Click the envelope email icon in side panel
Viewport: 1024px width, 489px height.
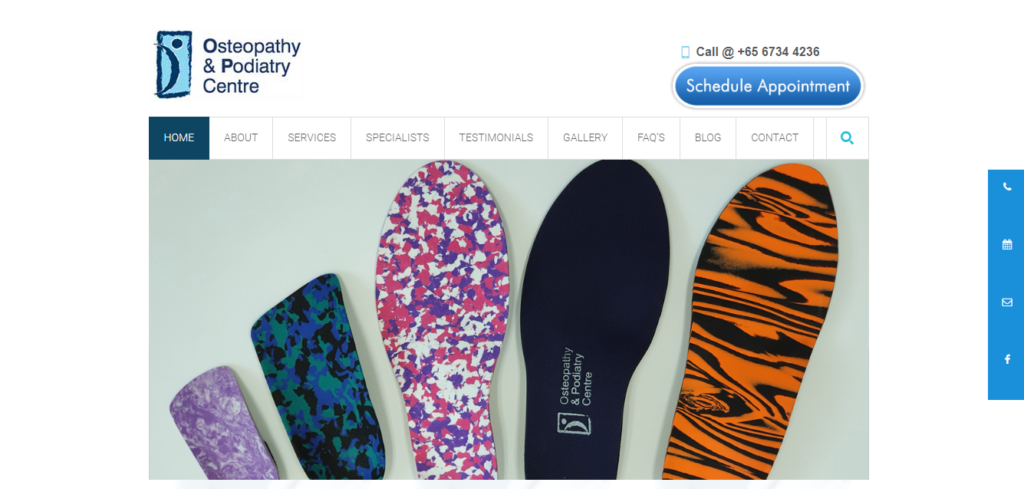coord(1006,302)
